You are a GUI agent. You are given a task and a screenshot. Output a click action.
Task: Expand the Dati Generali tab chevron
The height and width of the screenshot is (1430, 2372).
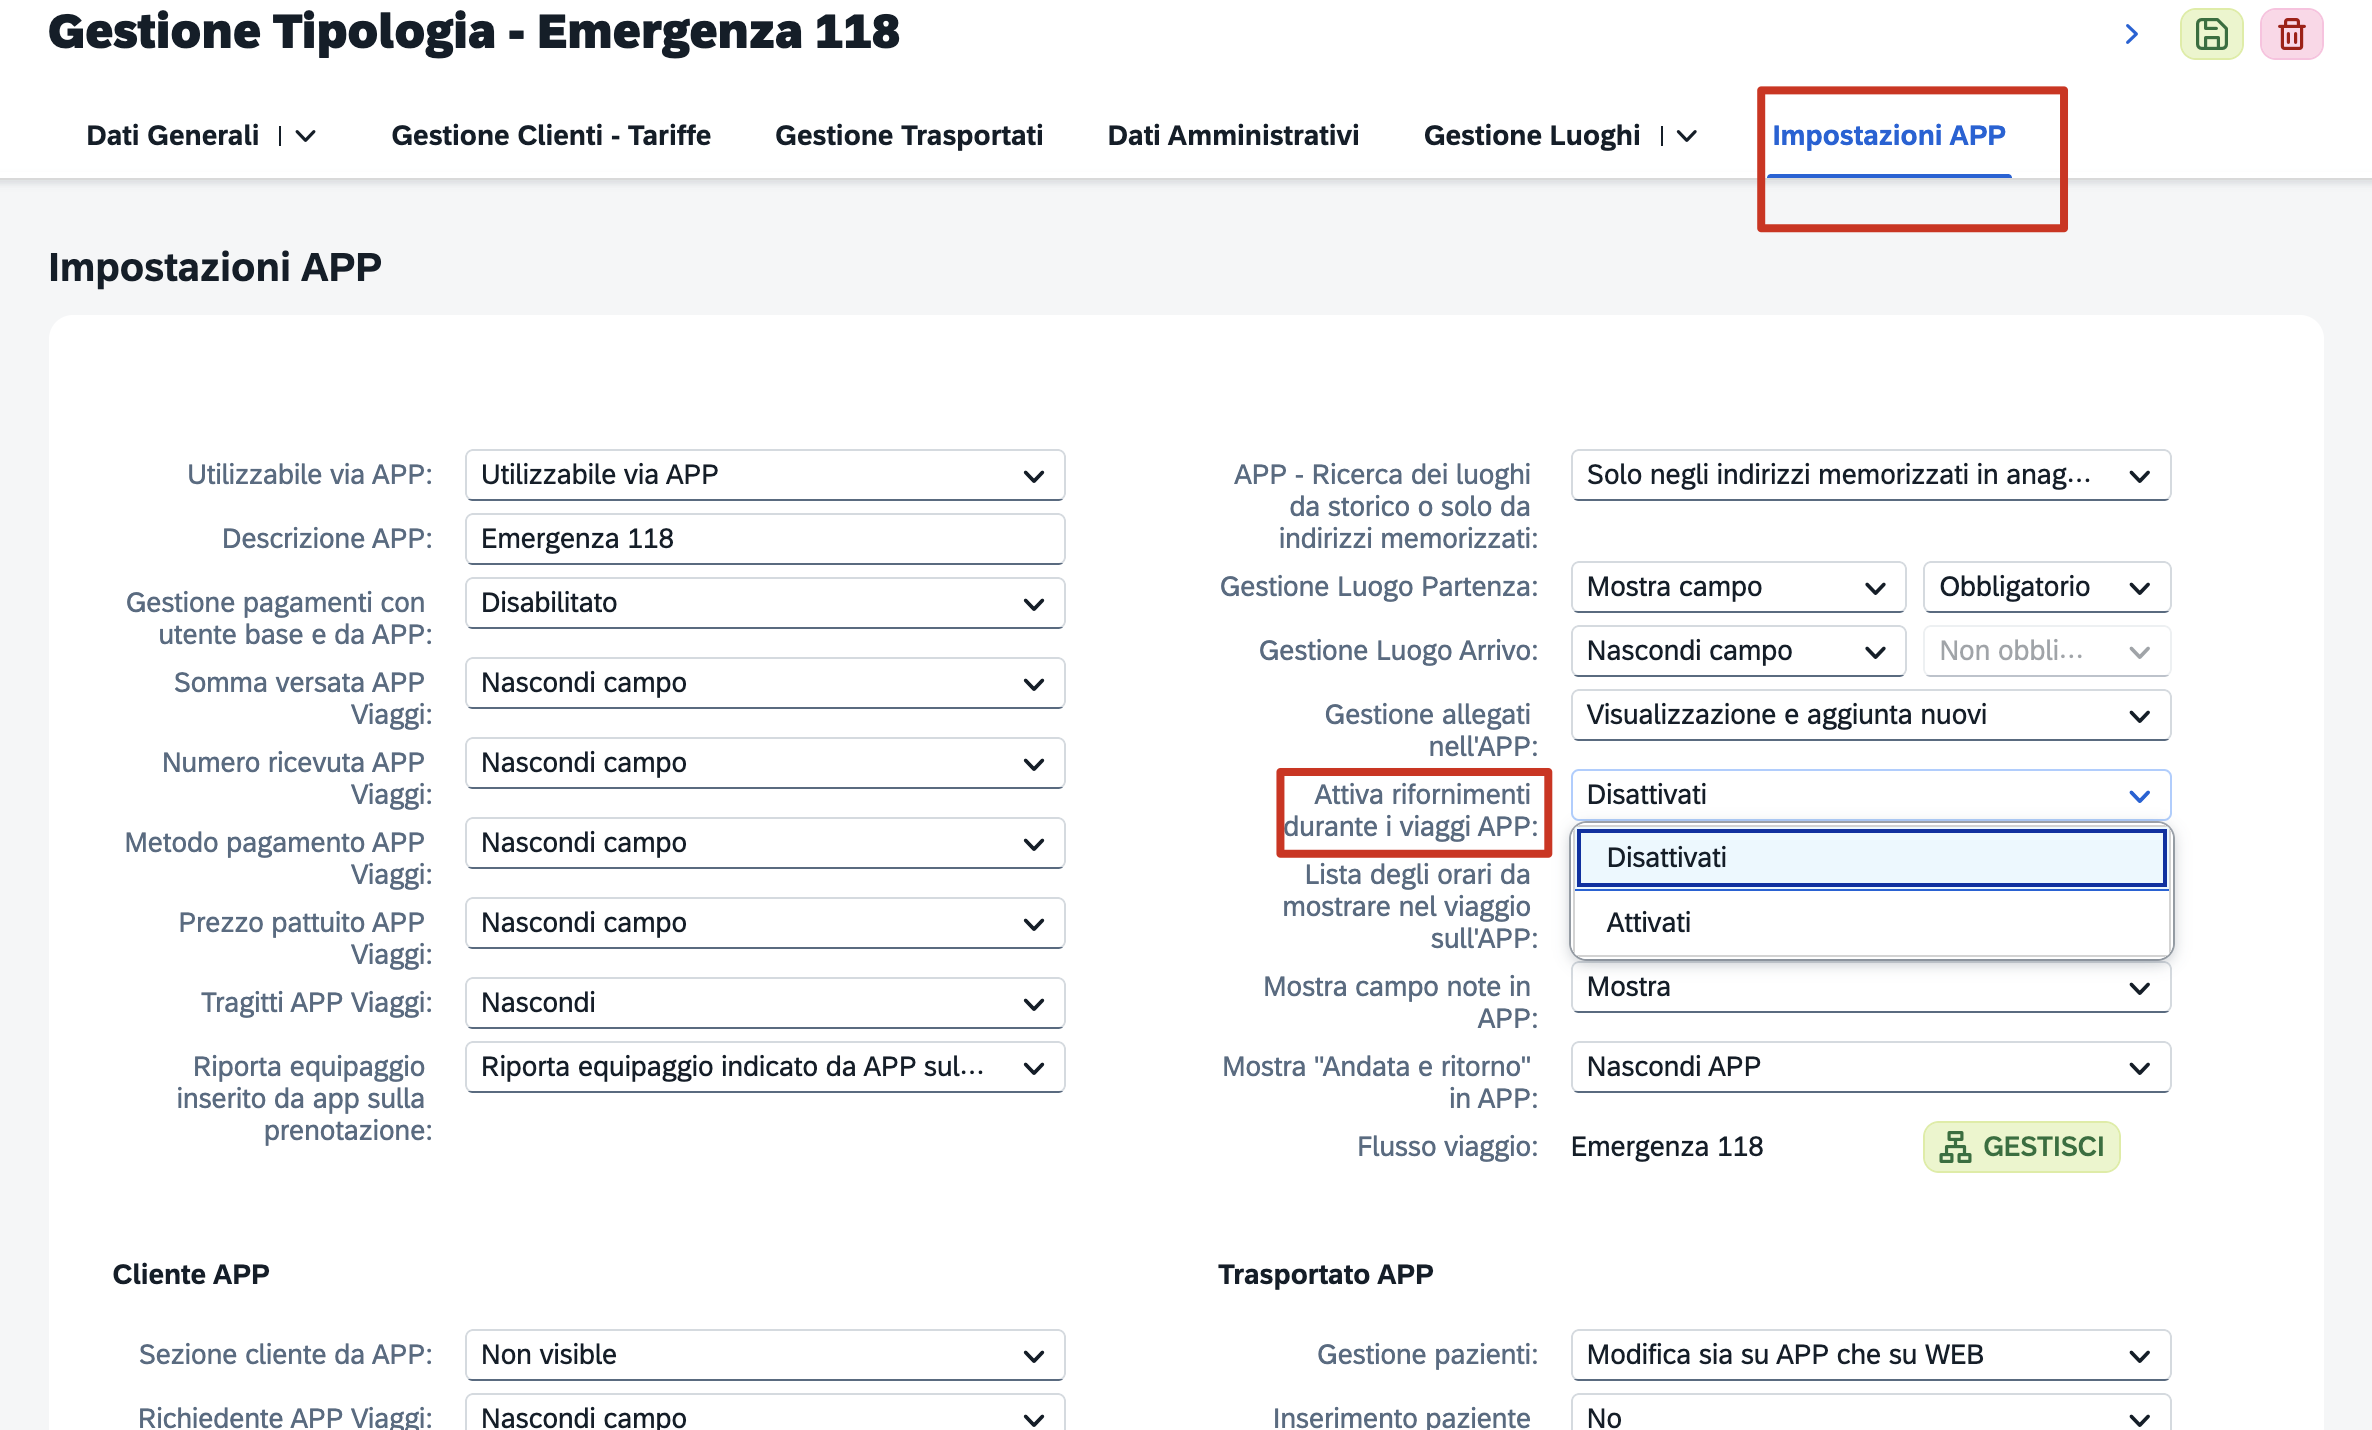[306, 136]
